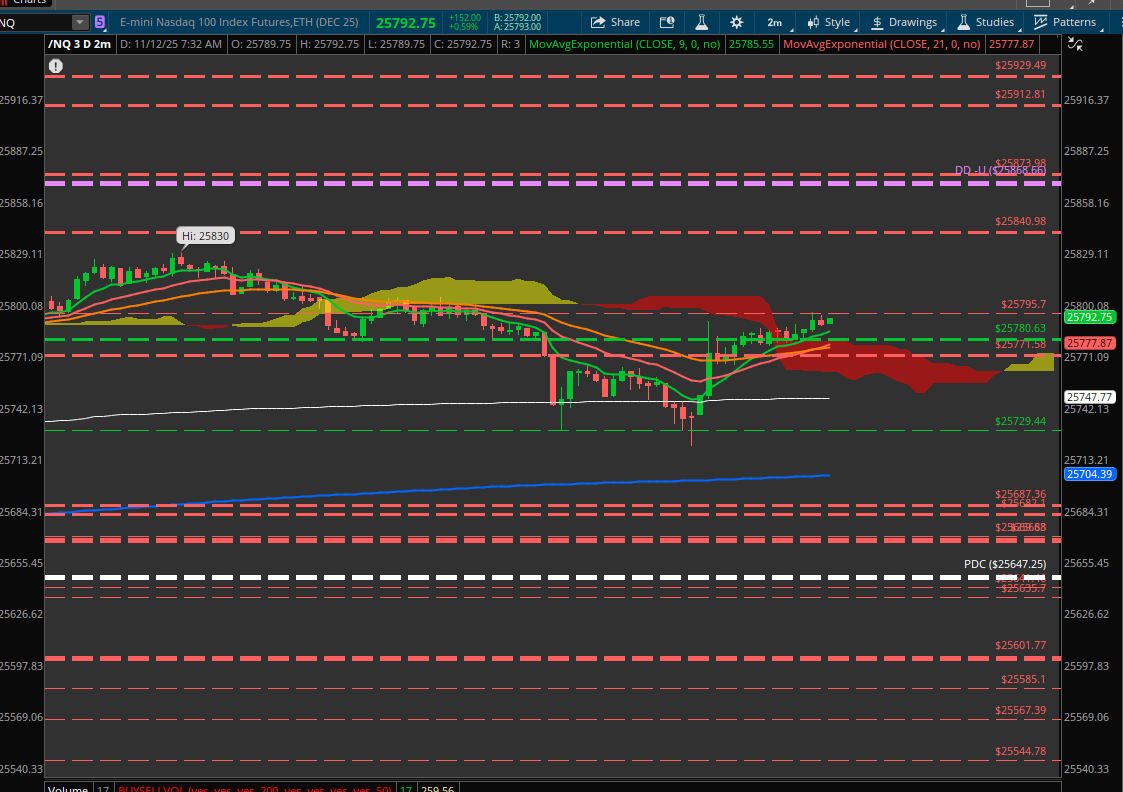The height and width of the screenshot is (792, 1123).
Task: Click the C: 25792.75 close value
Action: (463, 44)
